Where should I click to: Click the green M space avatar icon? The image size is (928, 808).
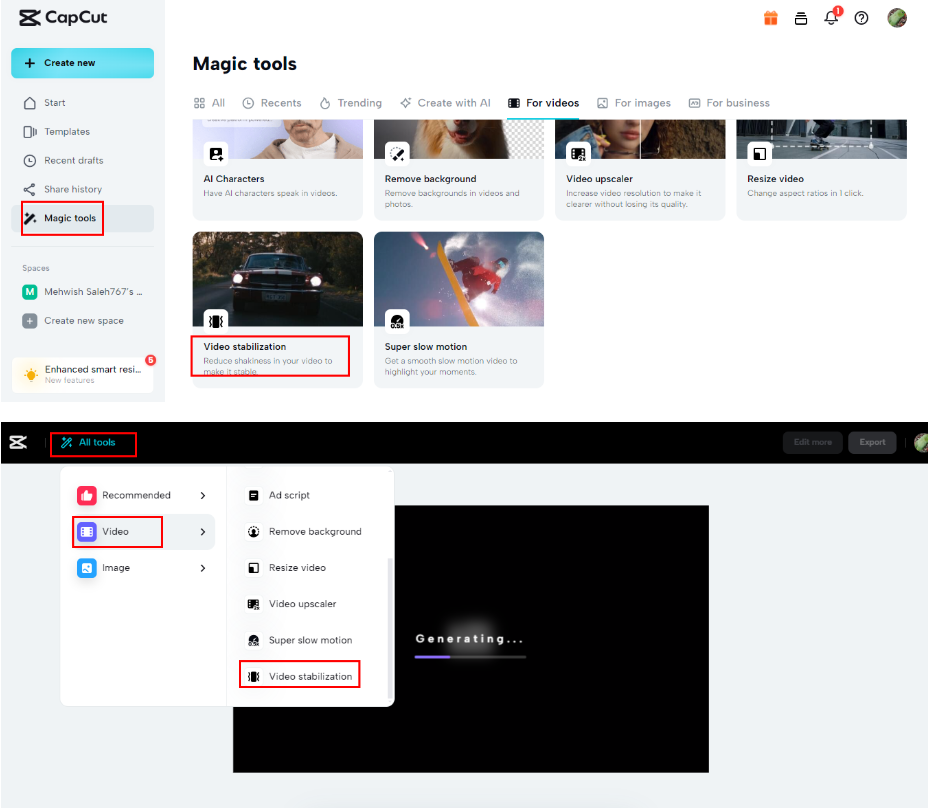click(x=30, y=292)
